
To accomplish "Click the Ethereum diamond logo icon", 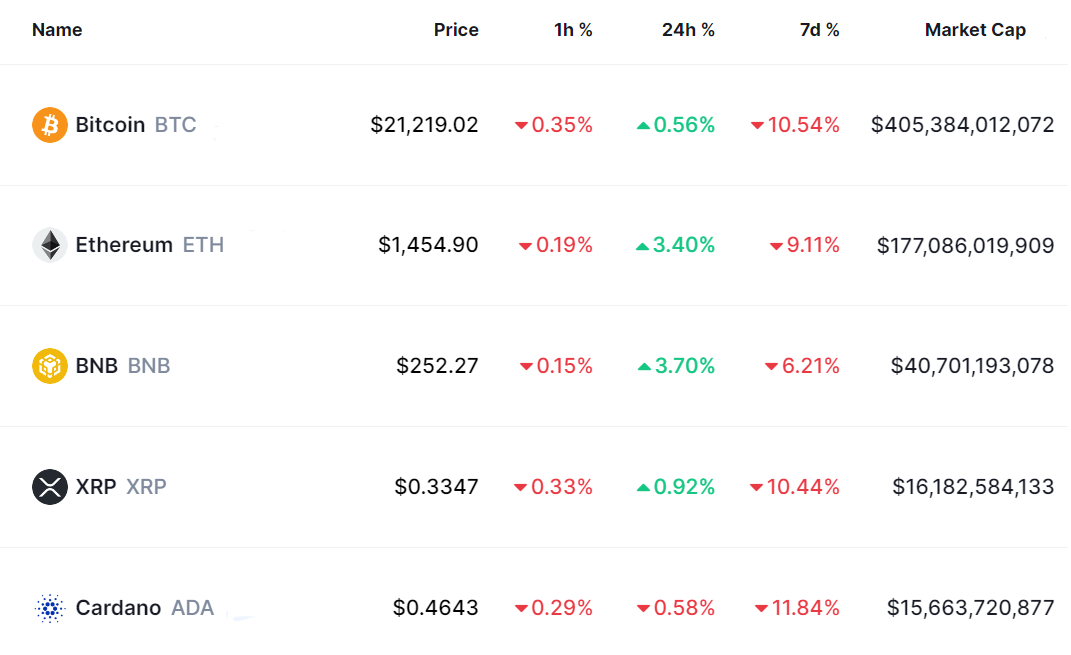I will click(x=50, y=245).
